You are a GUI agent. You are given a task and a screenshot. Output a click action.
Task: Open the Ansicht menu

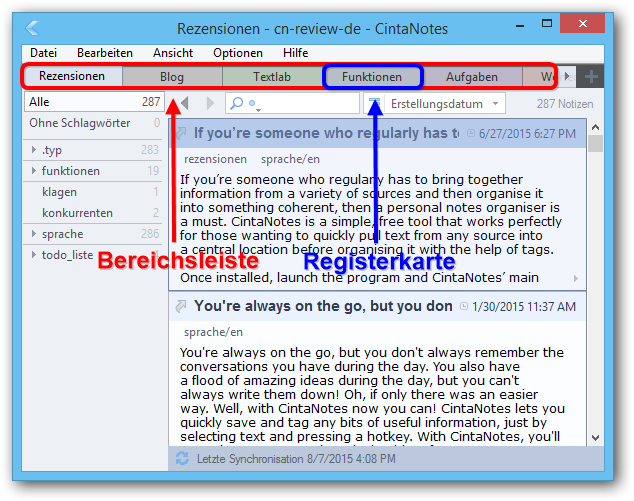(x=173, y=53)
